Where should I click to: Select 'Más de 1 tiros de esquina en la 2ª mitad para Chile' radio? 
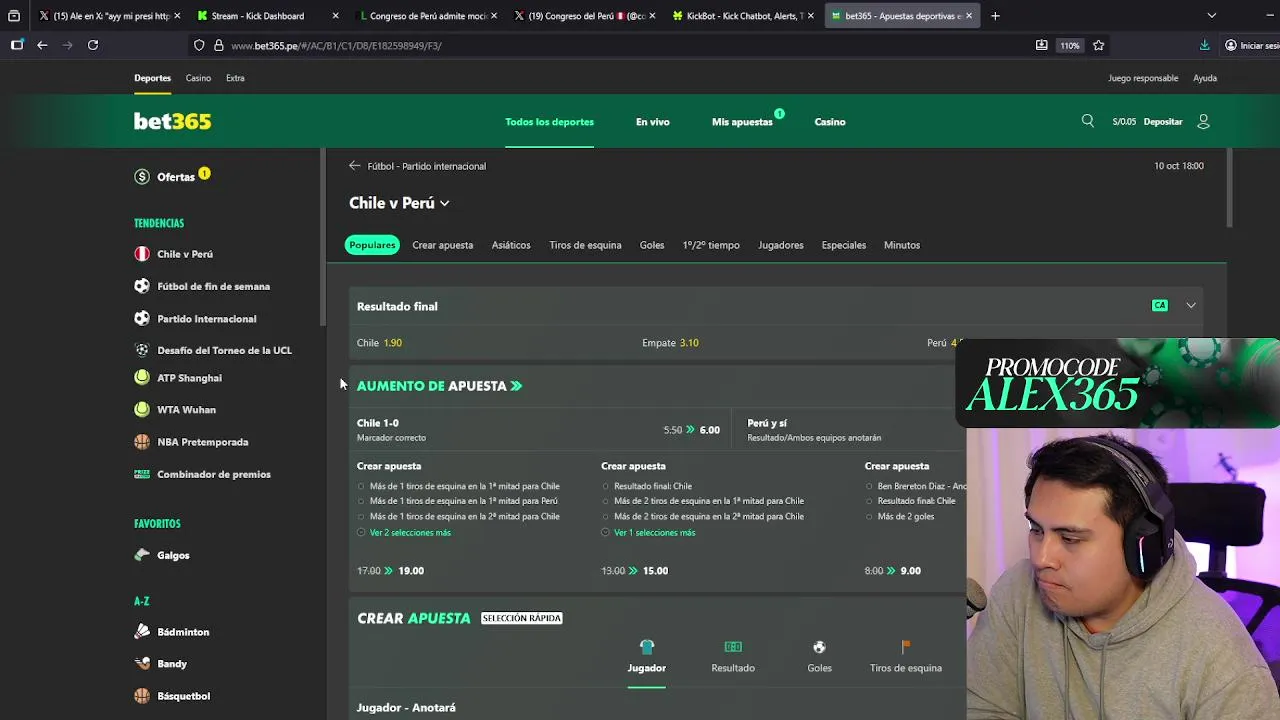point(361,517)
